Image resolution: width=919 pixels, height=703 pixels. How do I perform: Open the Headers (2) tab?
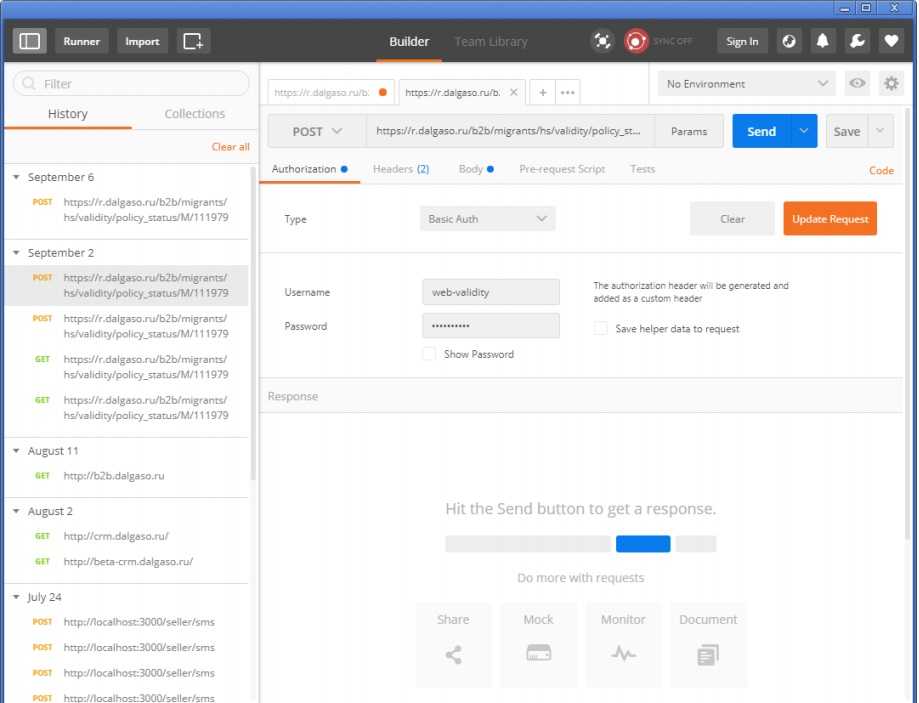click(x=400, y=169)
